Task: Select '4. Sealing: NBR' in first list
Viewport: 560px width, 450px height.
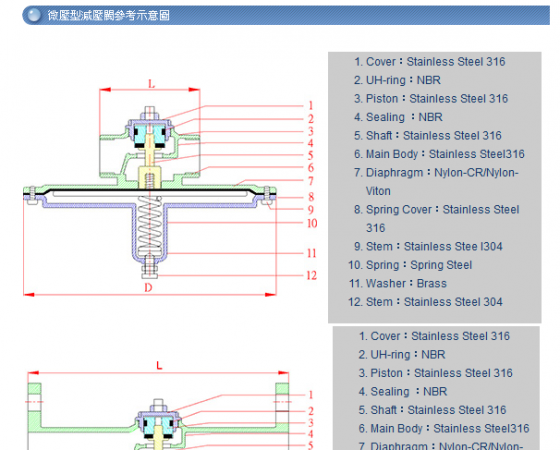Action: [x=398, y=117]
